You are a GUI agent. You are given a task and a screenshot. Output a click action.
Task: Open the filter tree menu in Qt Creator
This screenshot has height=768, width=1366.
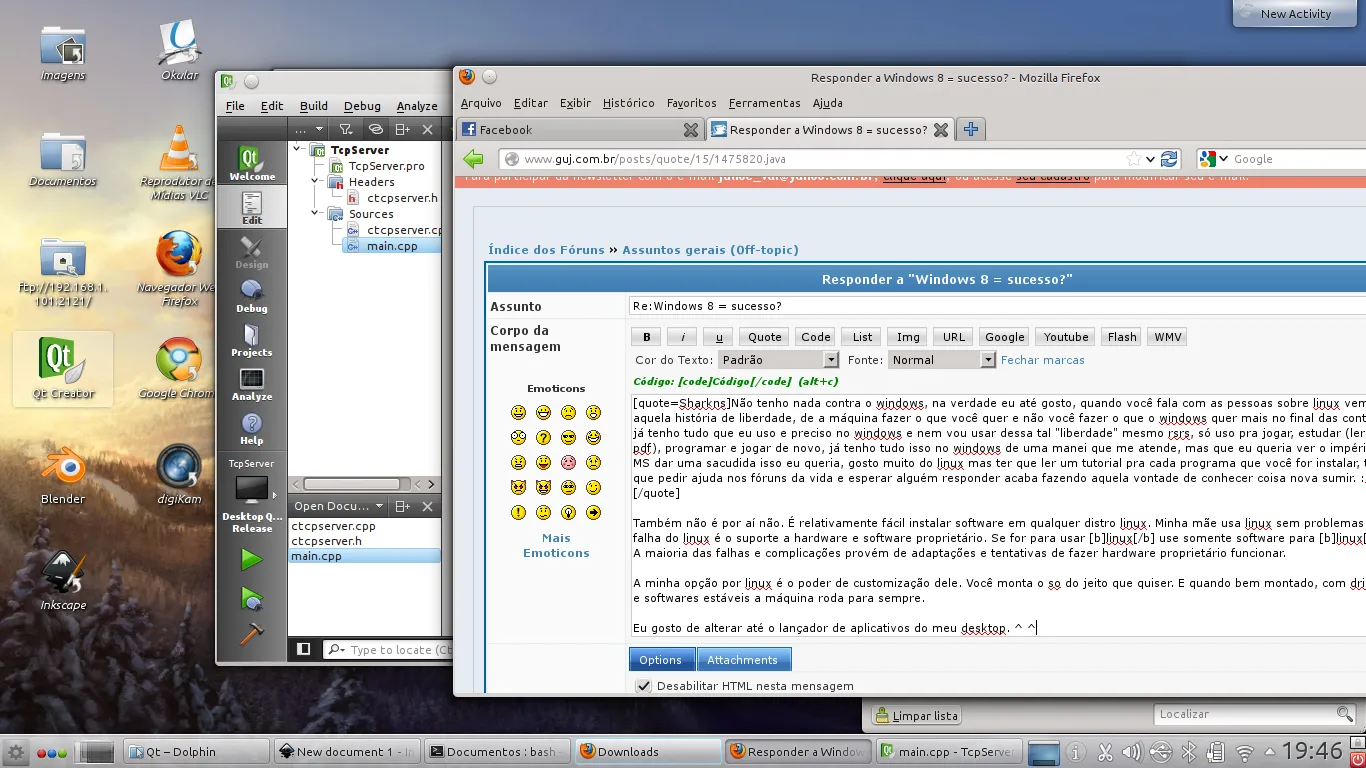(x=345, y=129)
